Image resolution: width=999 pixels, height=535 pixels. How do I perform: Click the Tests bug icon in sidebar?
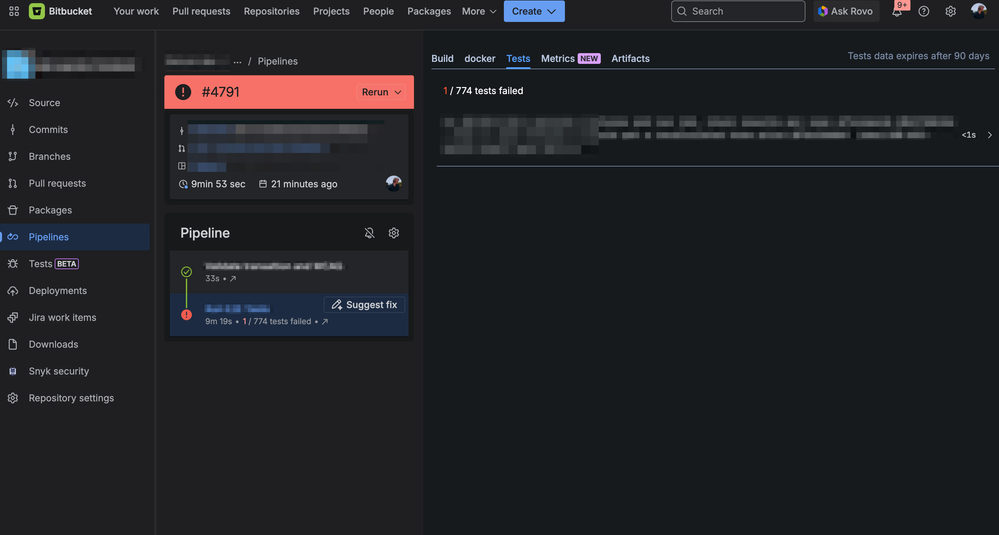point(13,264)
